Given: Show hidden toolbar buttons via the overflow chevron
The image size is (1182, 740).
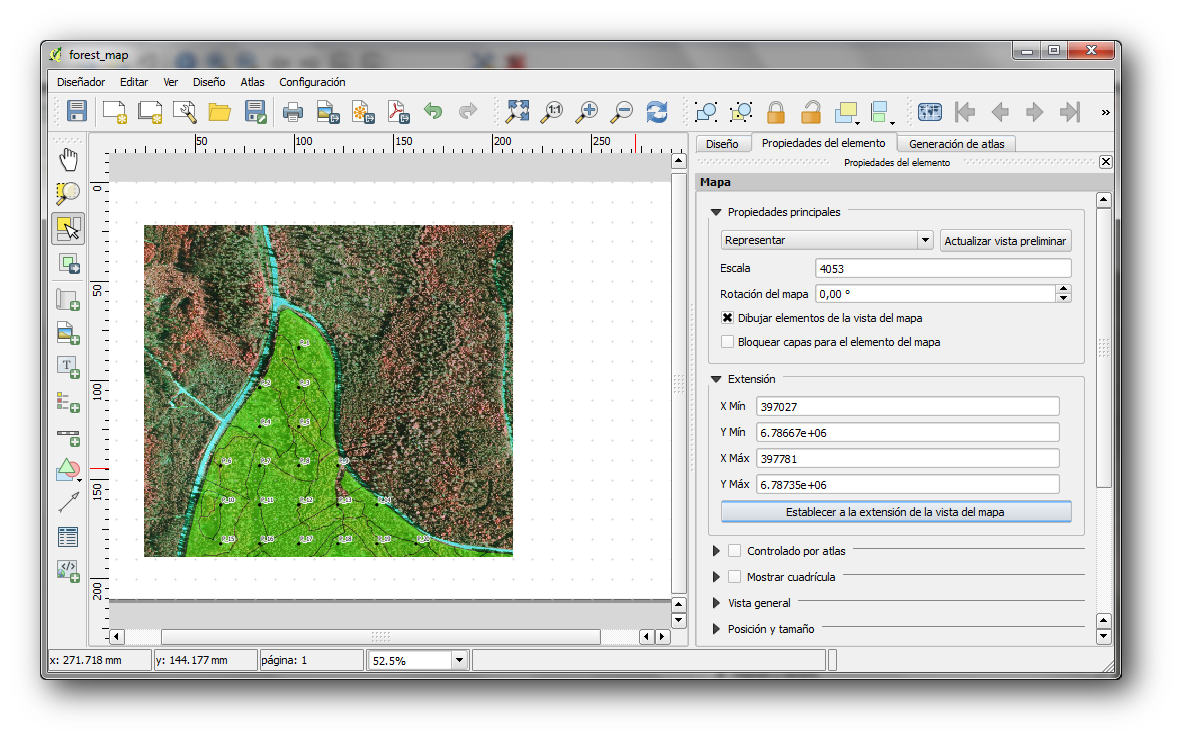Looking at the screenshot, I should (1105, 112).
